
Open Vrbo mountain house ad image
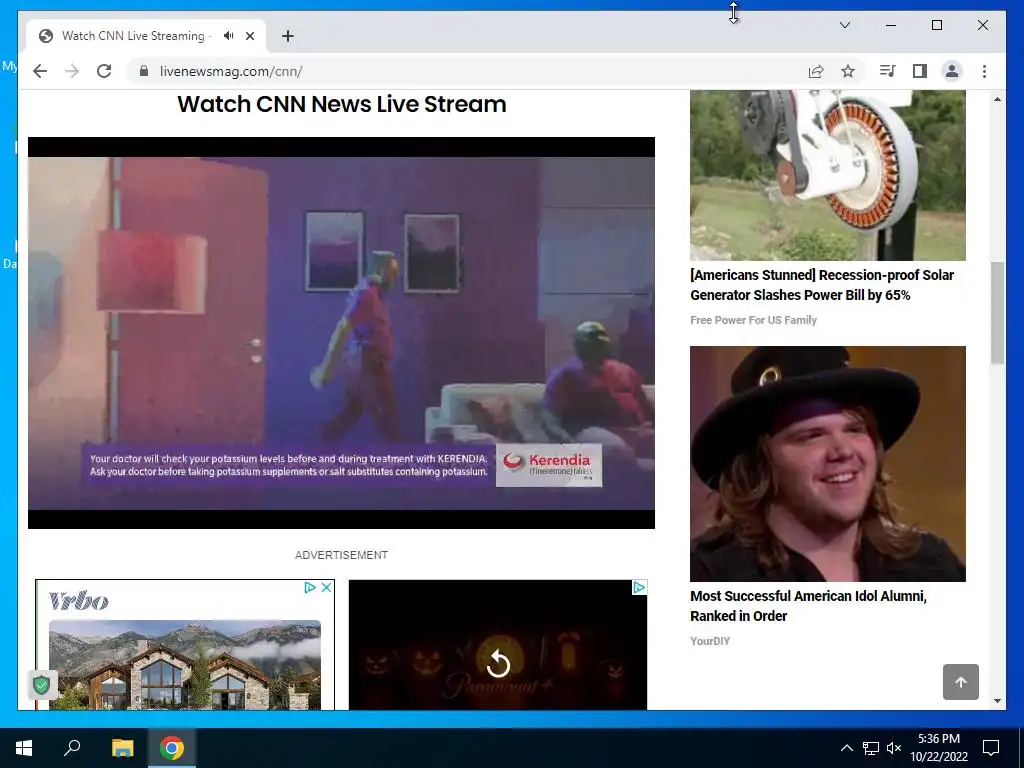[x=185, y=665]
